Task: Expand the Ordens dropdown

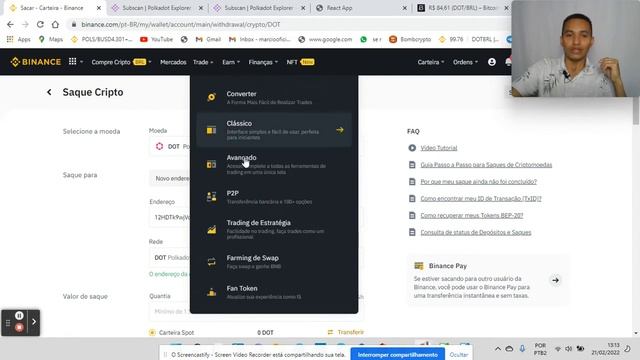Action: [x=465, y=62]
